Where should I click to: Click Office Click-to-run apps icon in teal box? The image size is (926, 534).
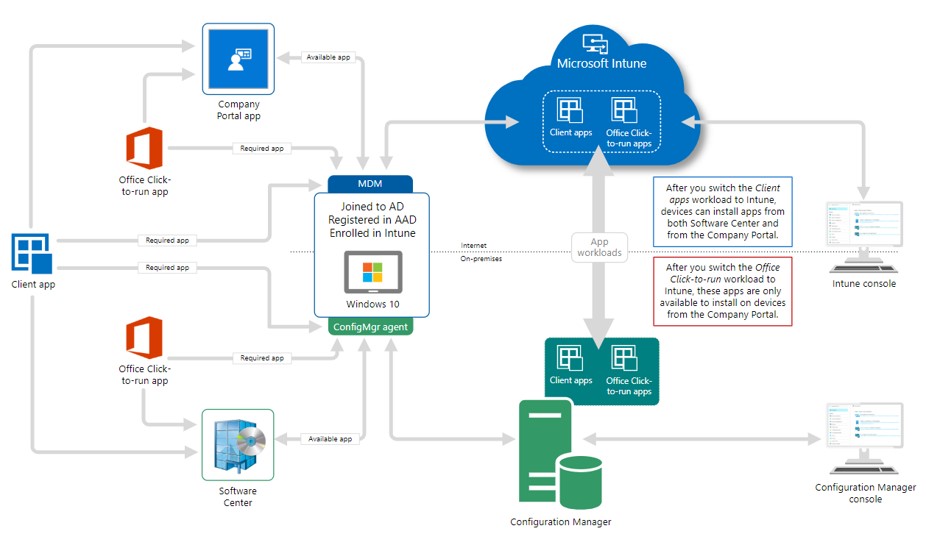[624, 358]
